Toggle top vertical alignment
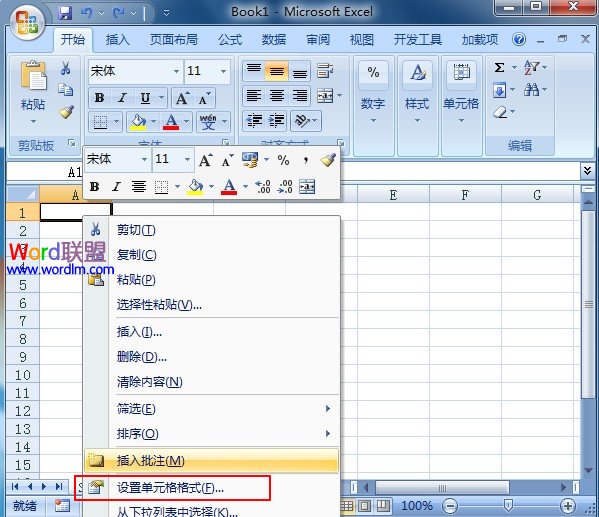Viewport: 599px width, 517px height. click(254, 71)
